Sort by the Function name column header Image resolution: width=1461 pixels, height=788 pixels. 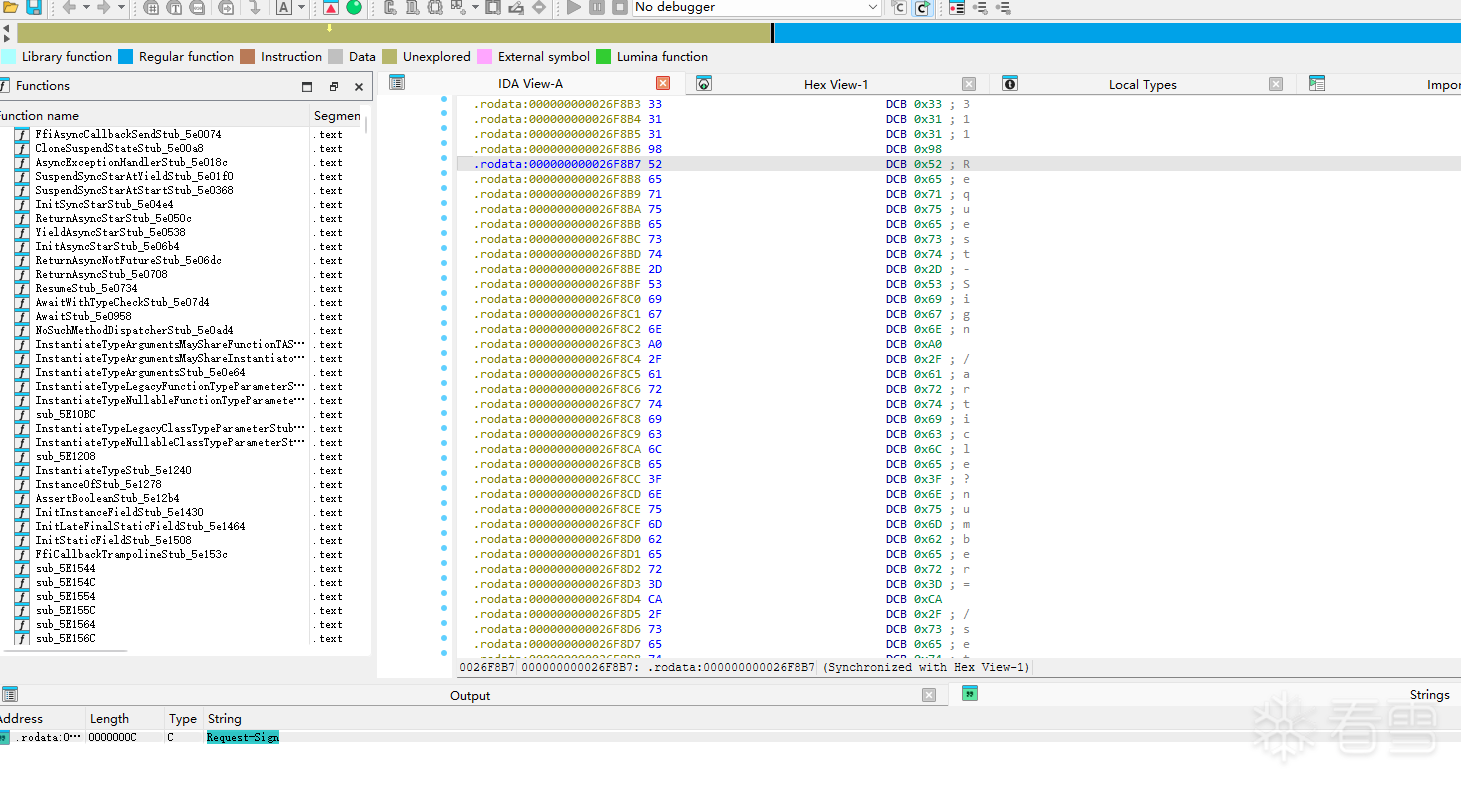point(40,116)
